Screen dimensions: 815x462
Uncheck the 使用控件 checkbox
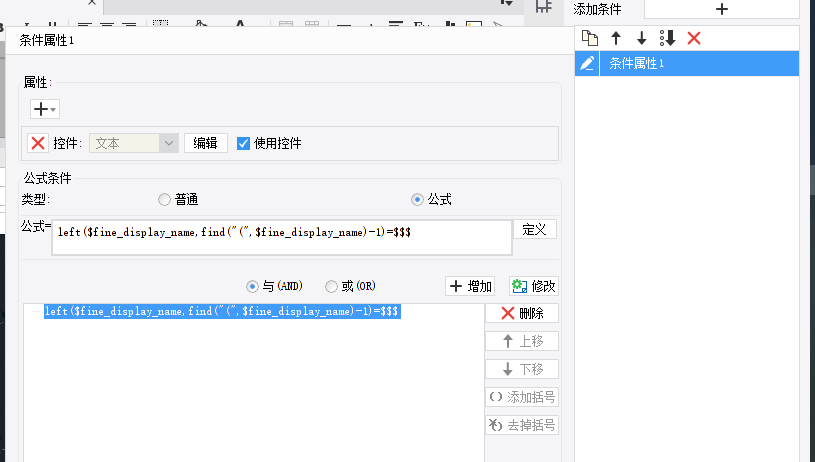click(243, 143)
